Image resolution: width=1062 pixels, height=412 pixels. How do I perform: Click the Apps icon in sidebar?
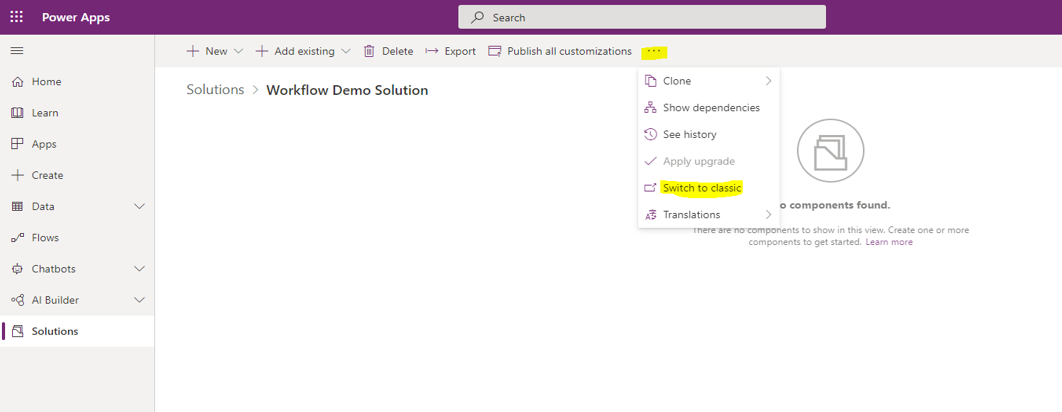[18, 144]
